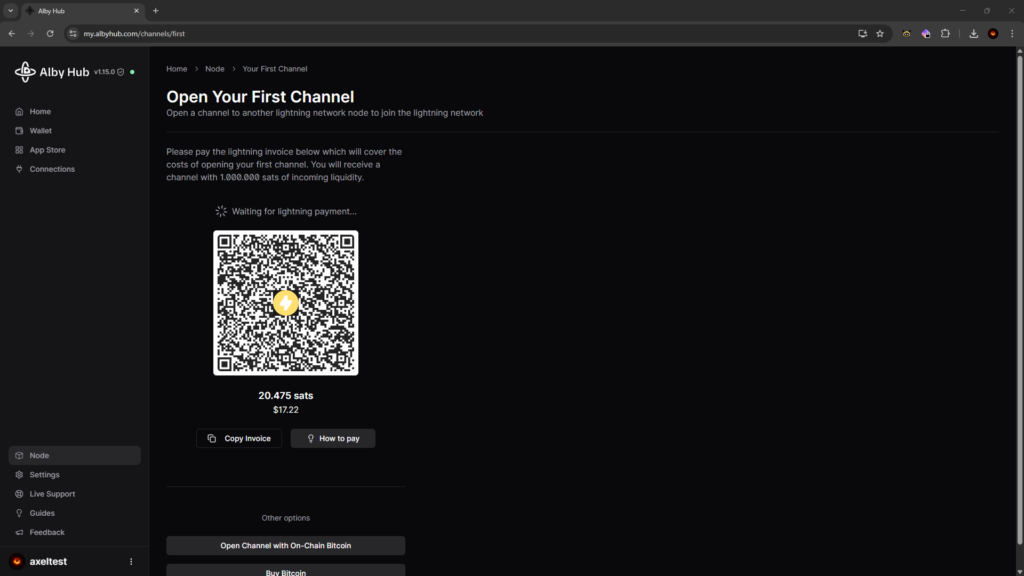Image resolution: width=1024 pixels, height=576 pixels.
Task: Open the Wallet page in sidebar
Action: 40,131
